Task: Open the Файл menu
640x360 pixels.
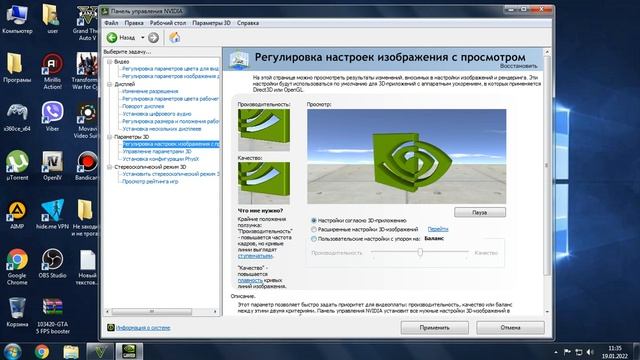Action: click(x=111, y=23)
